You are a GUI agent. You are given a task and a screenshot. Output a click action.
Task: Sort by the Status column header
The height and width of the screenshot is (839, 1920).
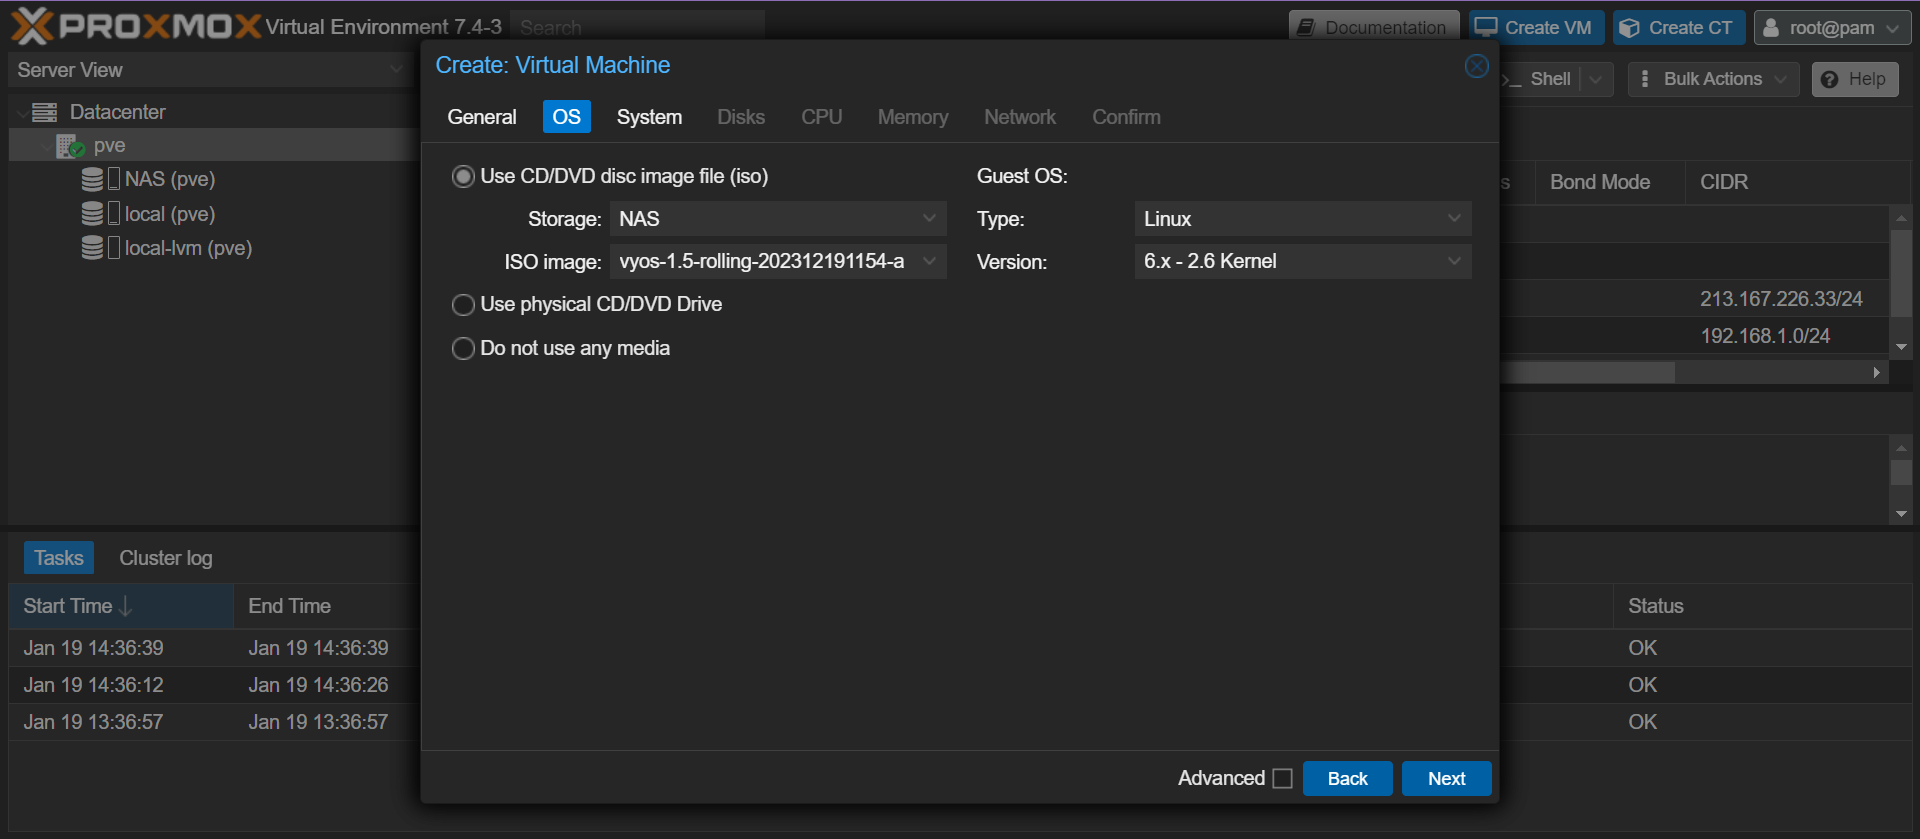tap(1761, 606)
